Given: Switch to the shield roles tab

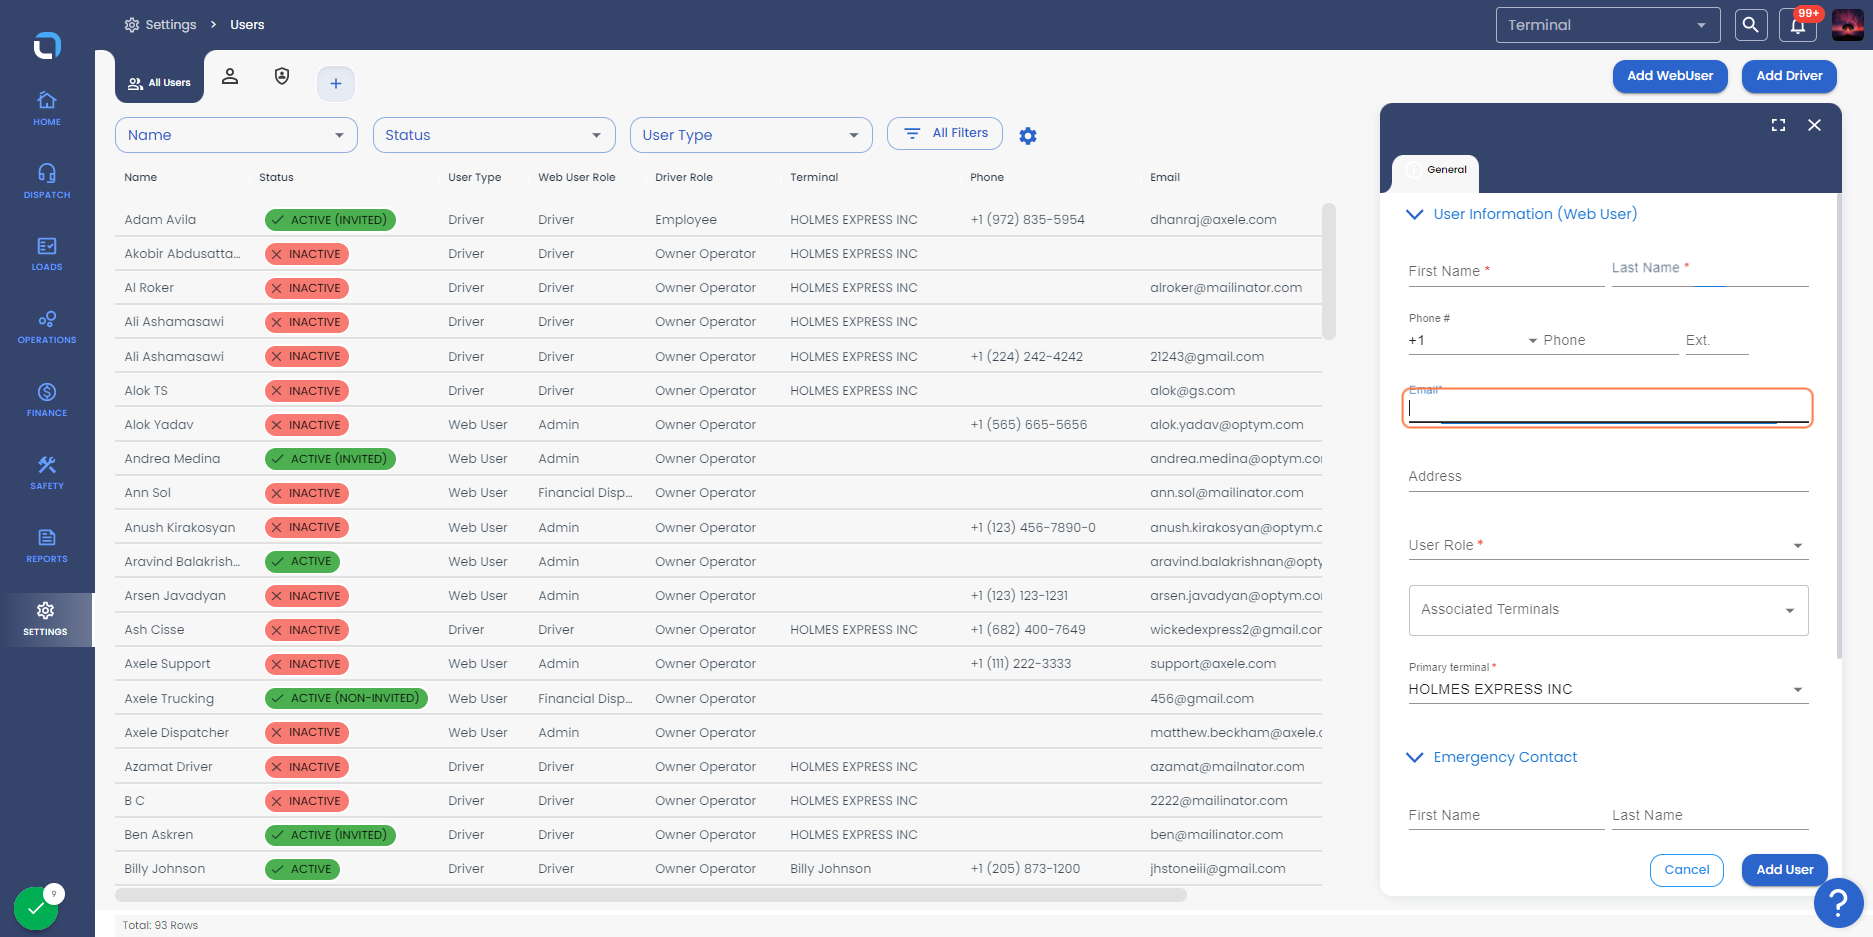Looking at the screenshot, I should coord(282,77).
